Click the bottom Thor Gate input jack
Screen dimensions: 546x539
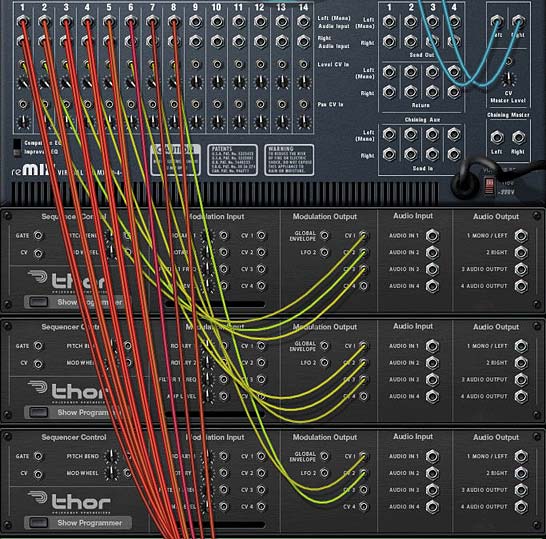tap(38, 456)
